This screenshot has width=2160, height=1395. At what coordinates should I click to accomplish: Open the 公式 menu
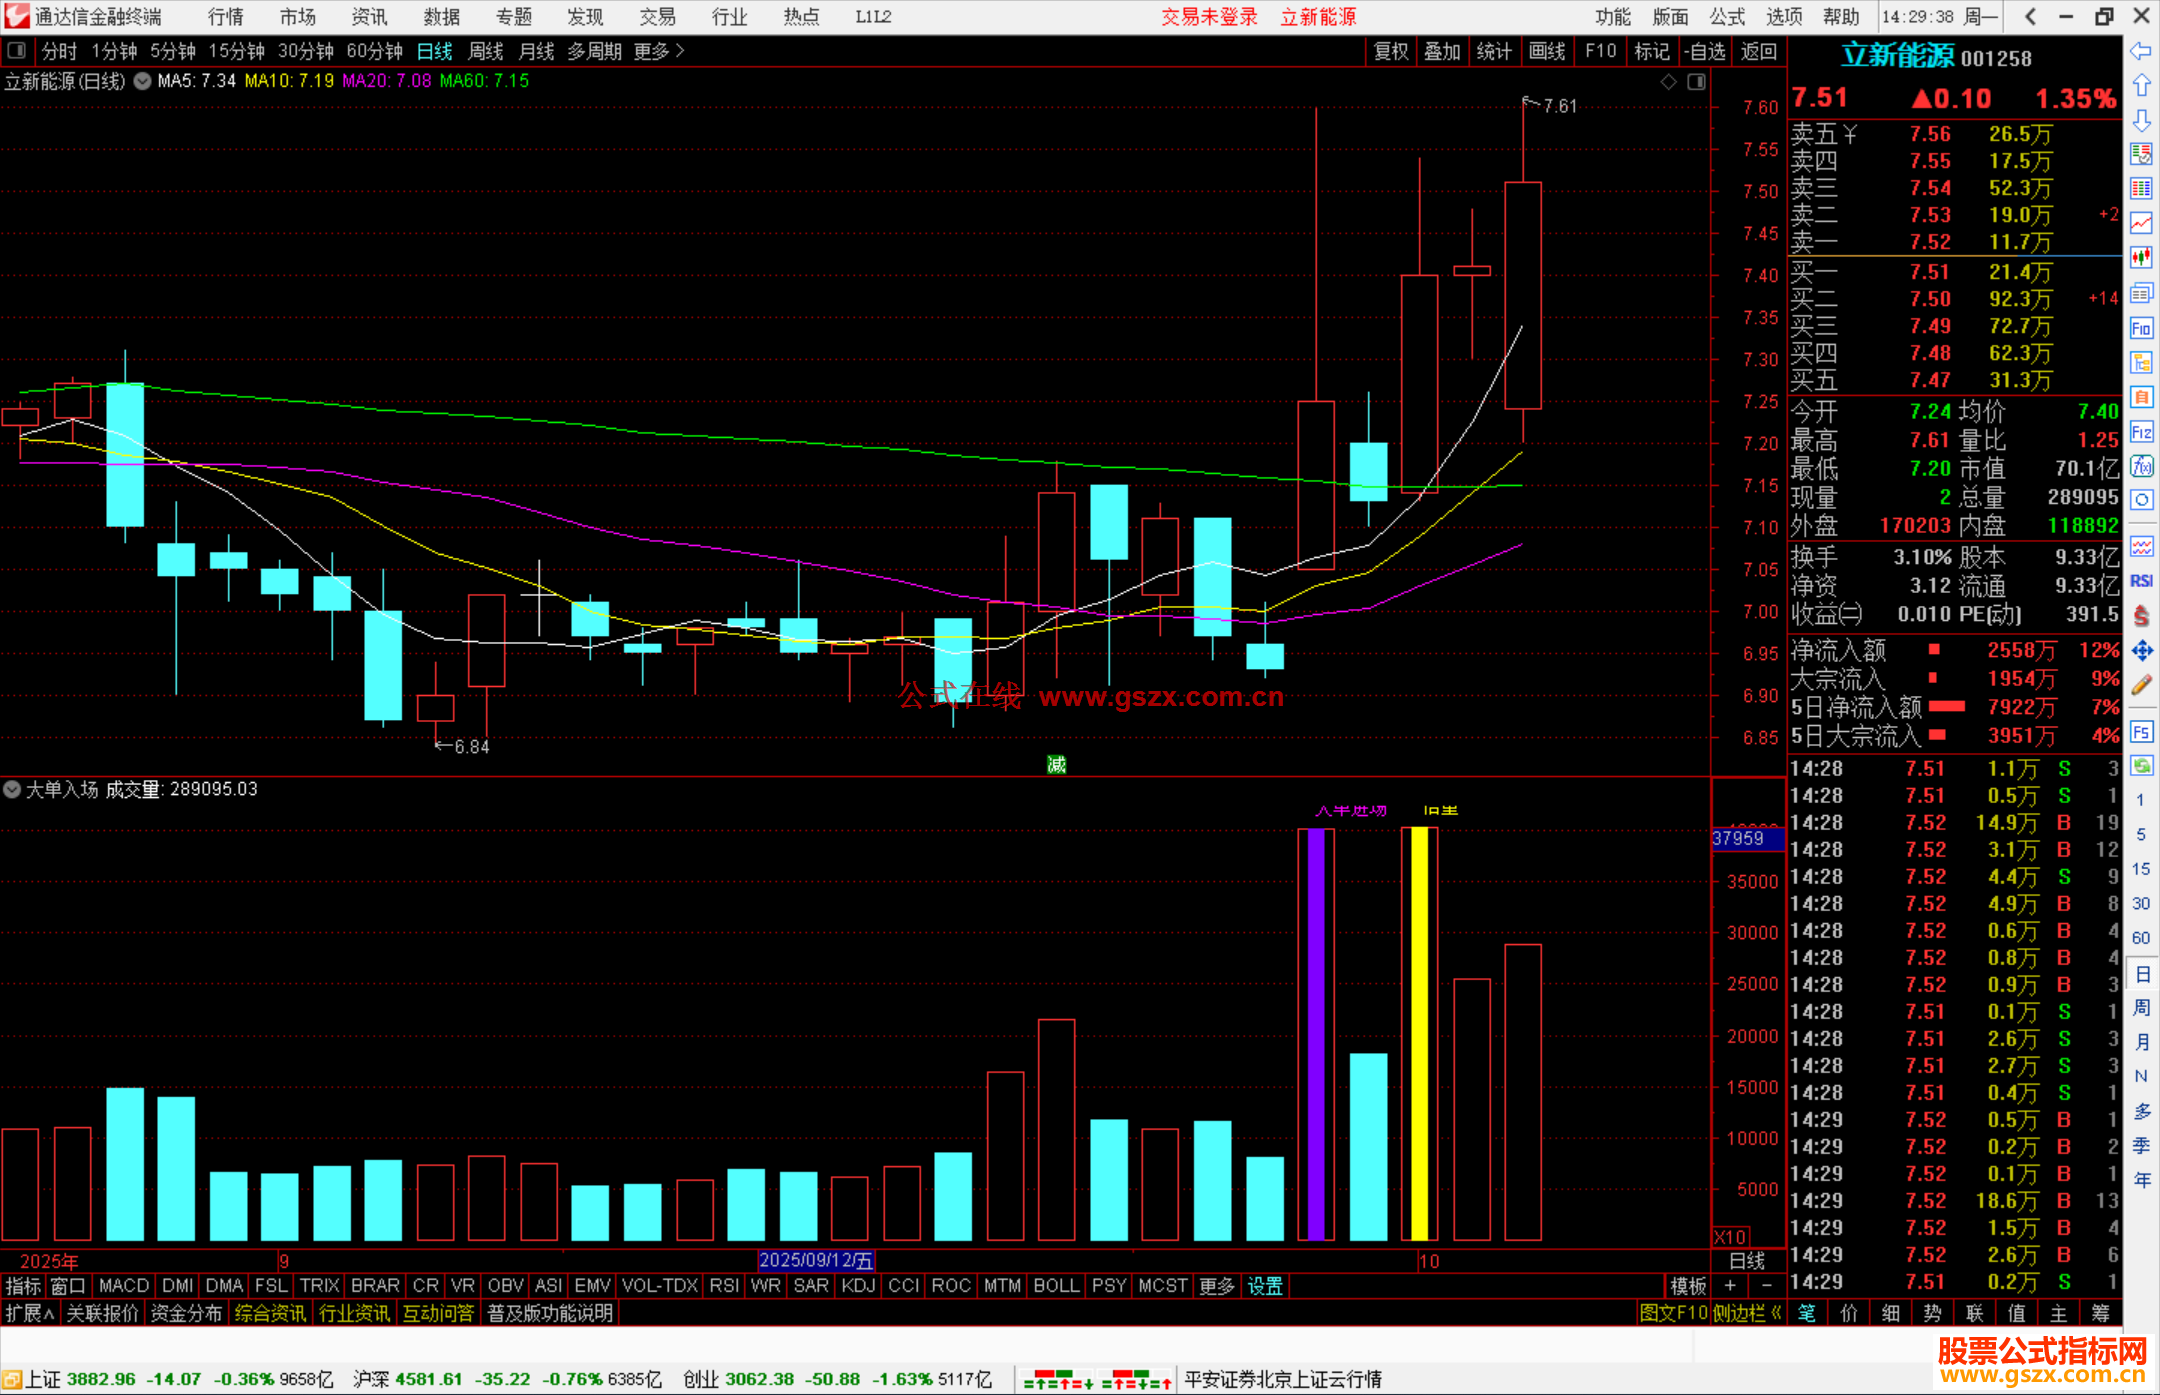click(1726, 16)
